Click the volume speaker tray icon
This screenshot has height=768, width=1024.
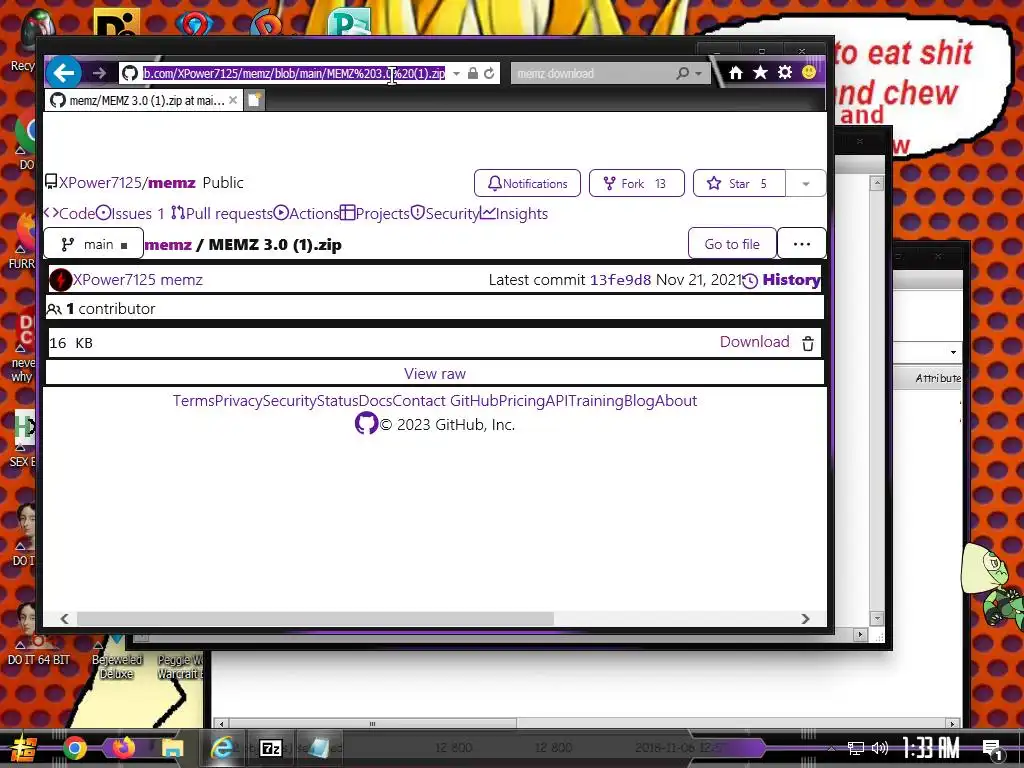(880, 748)
